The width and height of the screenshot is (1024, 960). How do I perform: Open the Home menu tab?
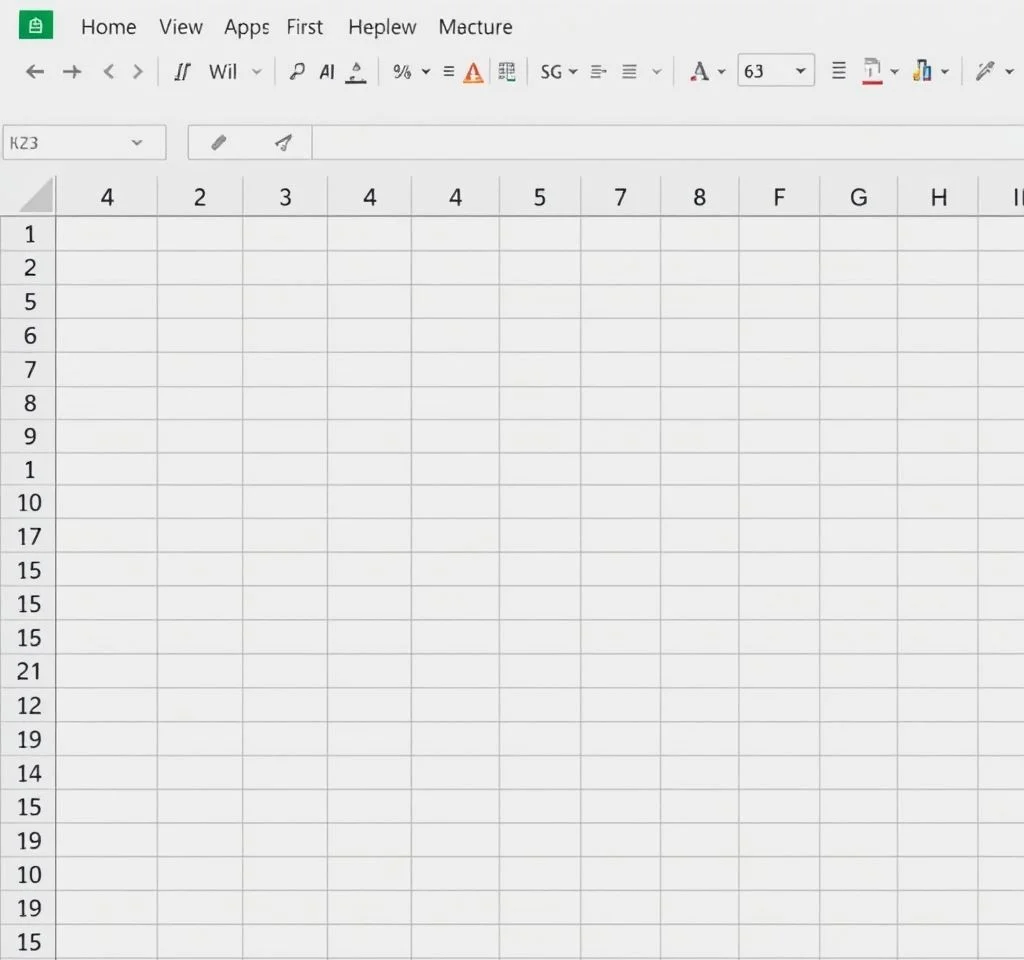(x=108, y=27)
